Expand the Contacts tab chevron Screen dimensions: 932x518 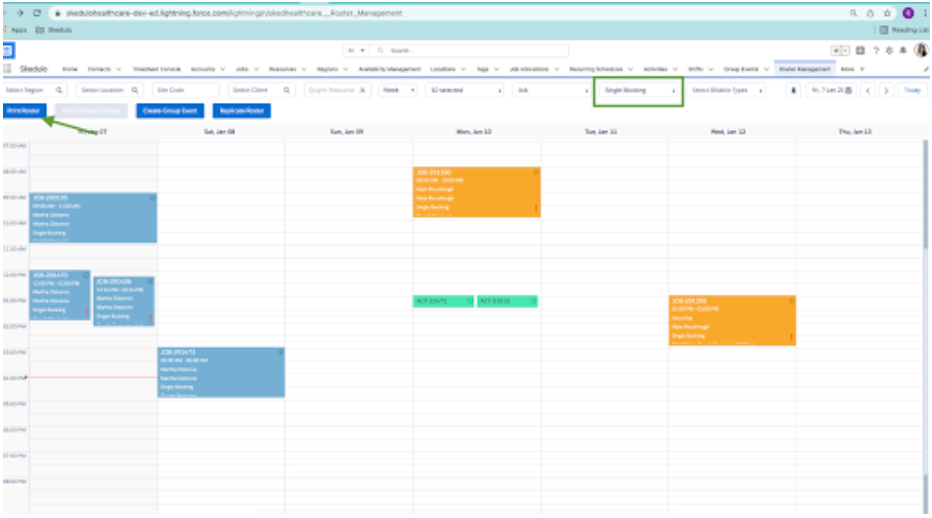point(118,70)
